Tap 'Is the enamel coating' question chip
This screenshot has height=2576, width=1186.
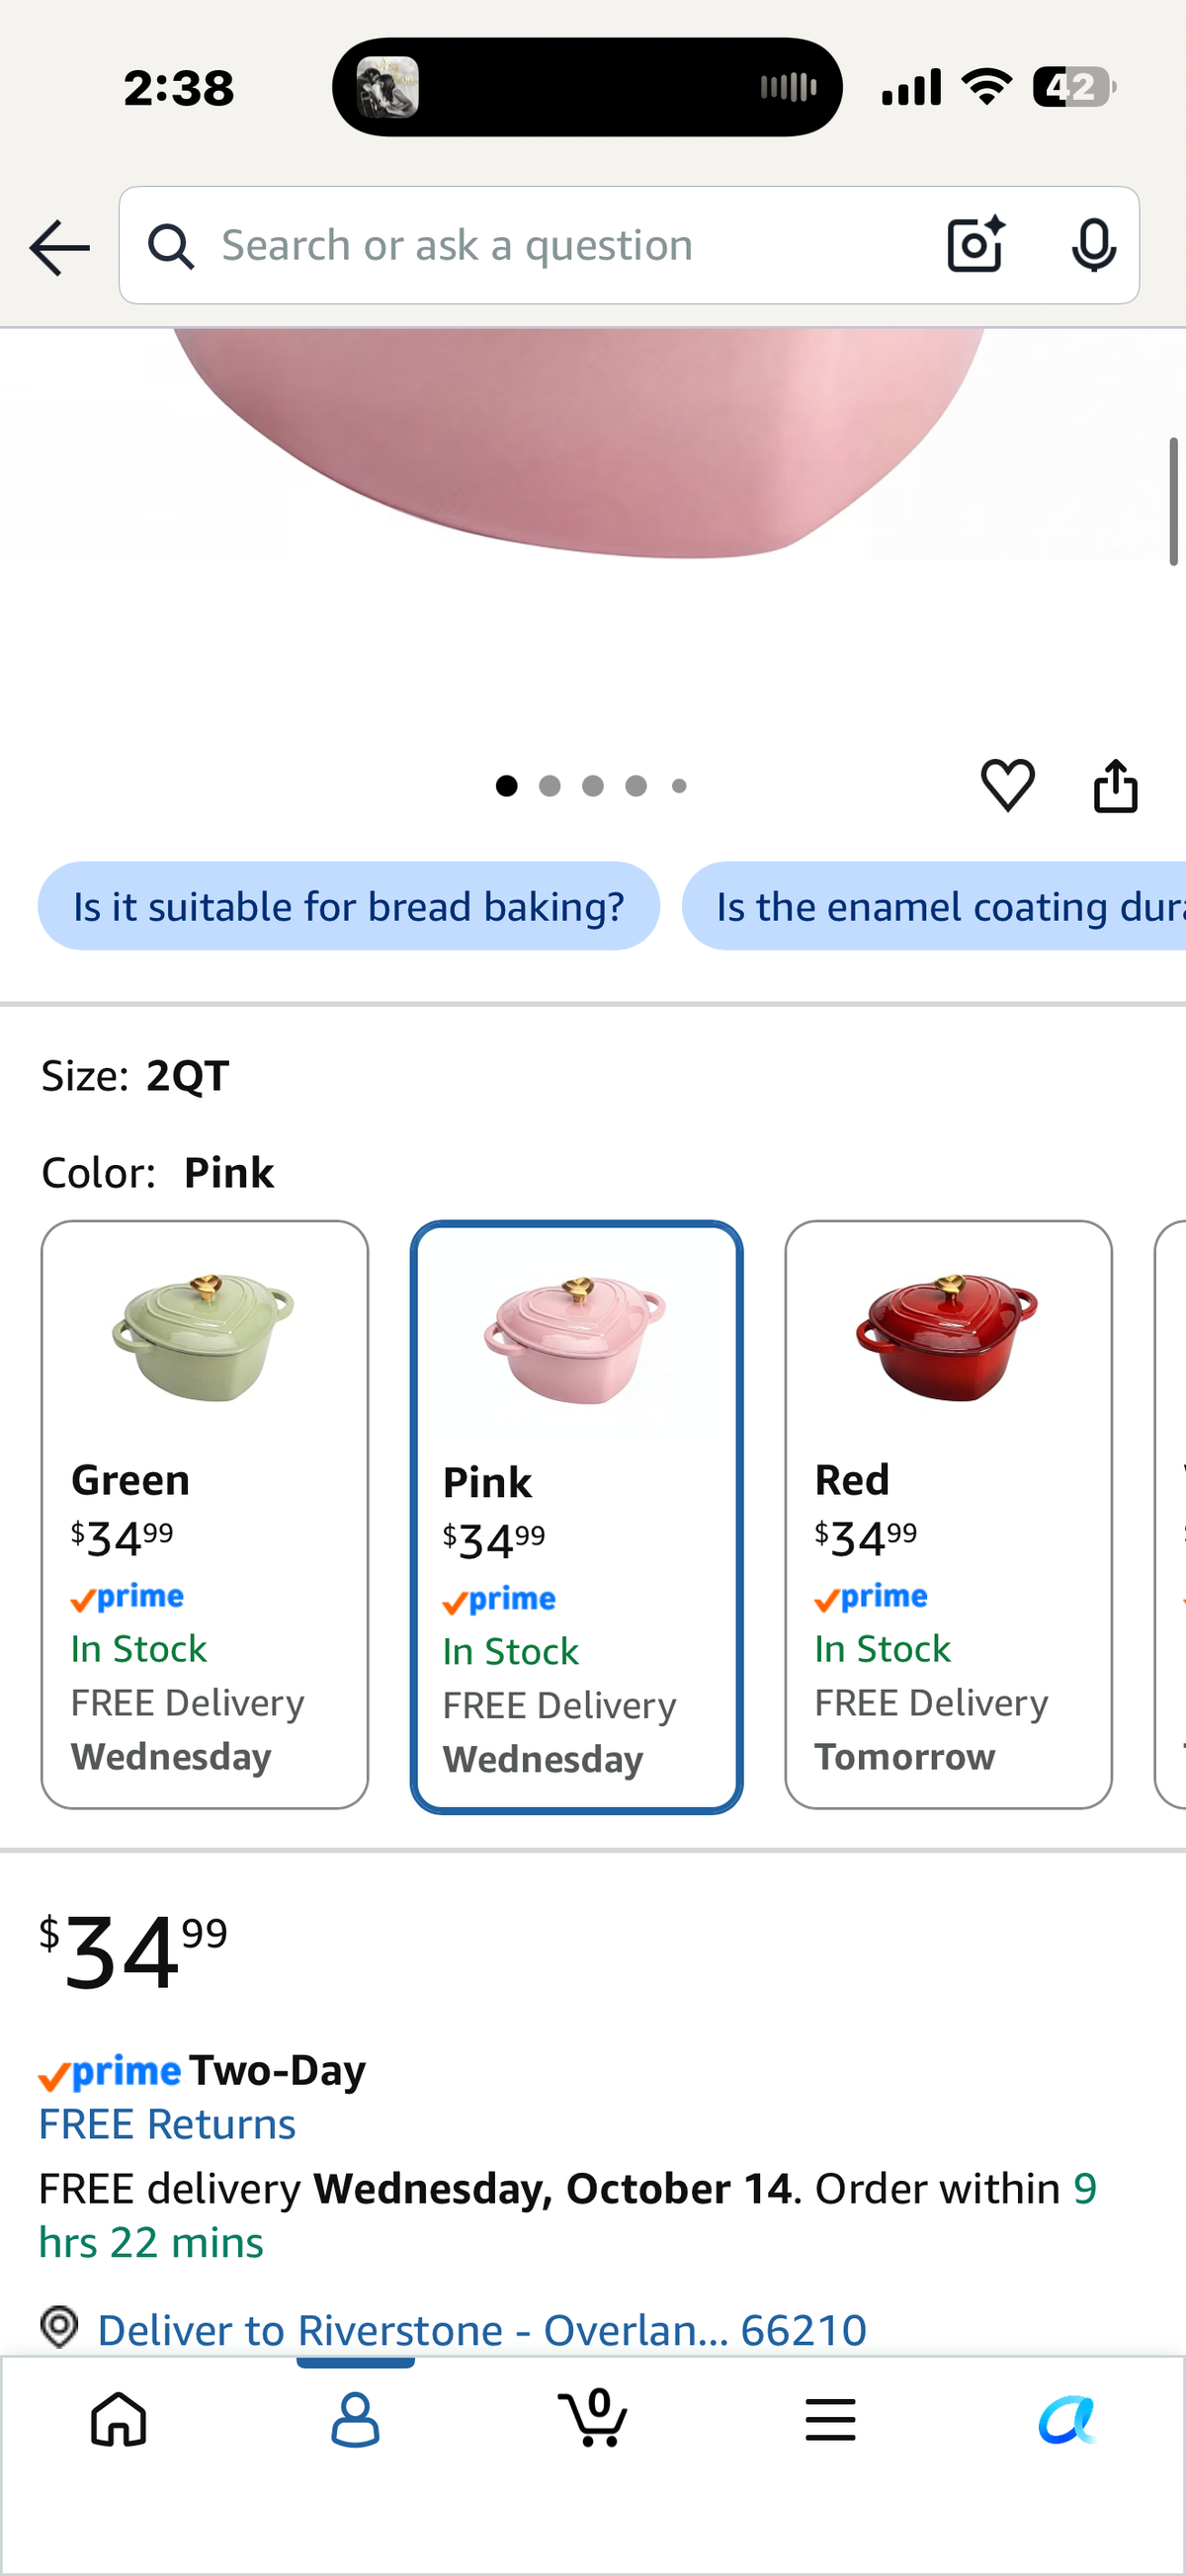point(934,906)
